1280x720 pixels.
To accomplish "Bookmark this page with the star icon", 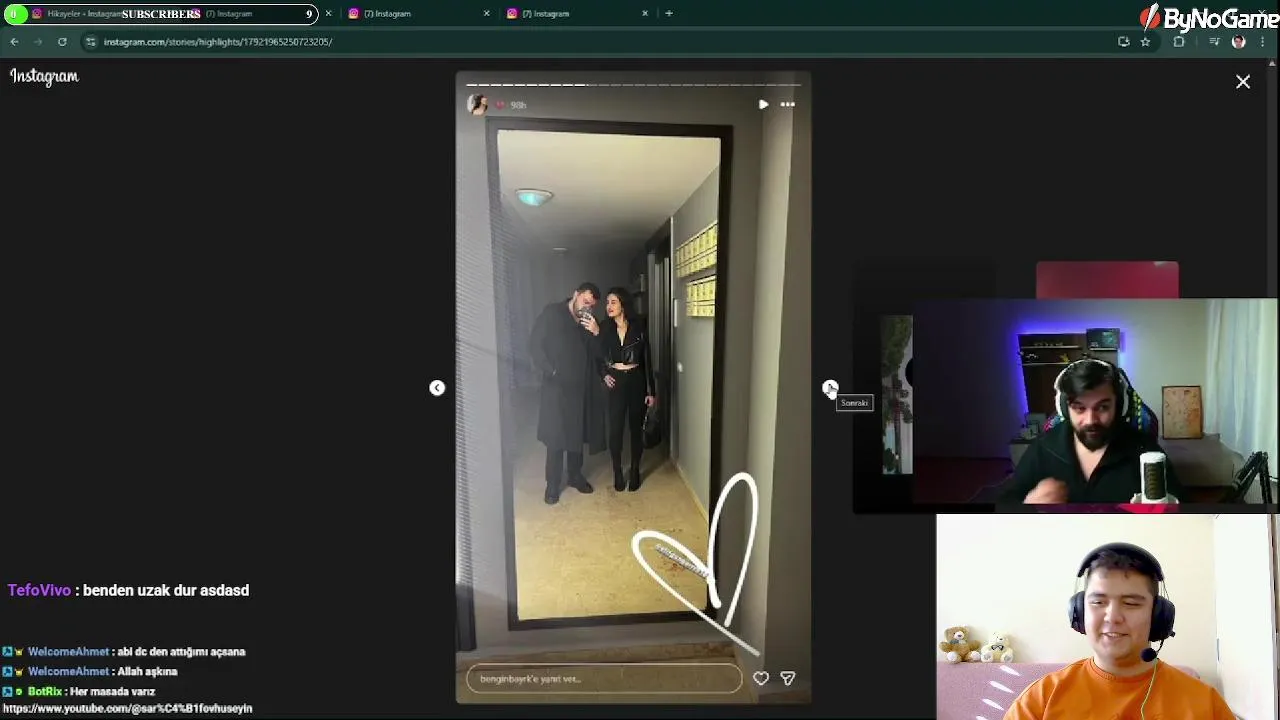I will [x=1146, y=42].
